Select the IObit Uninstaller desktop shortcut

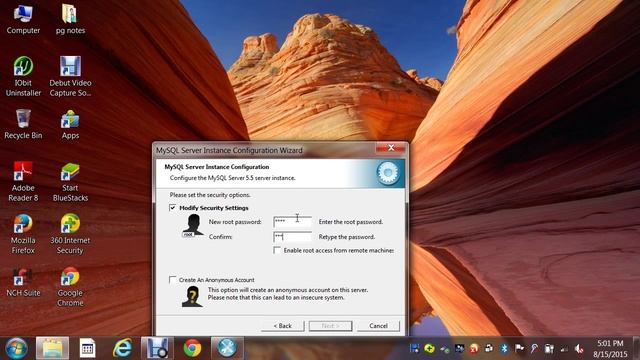tap(23, 77)
